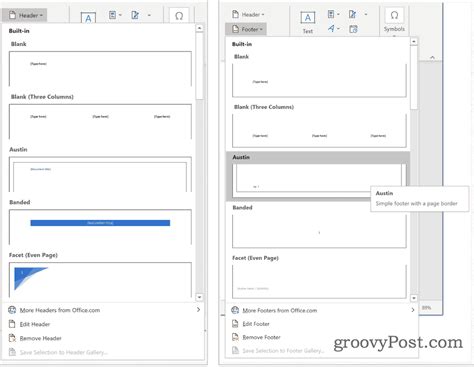Select the Banded header thumbnail
474x367 pixels.
pos(100,227)
